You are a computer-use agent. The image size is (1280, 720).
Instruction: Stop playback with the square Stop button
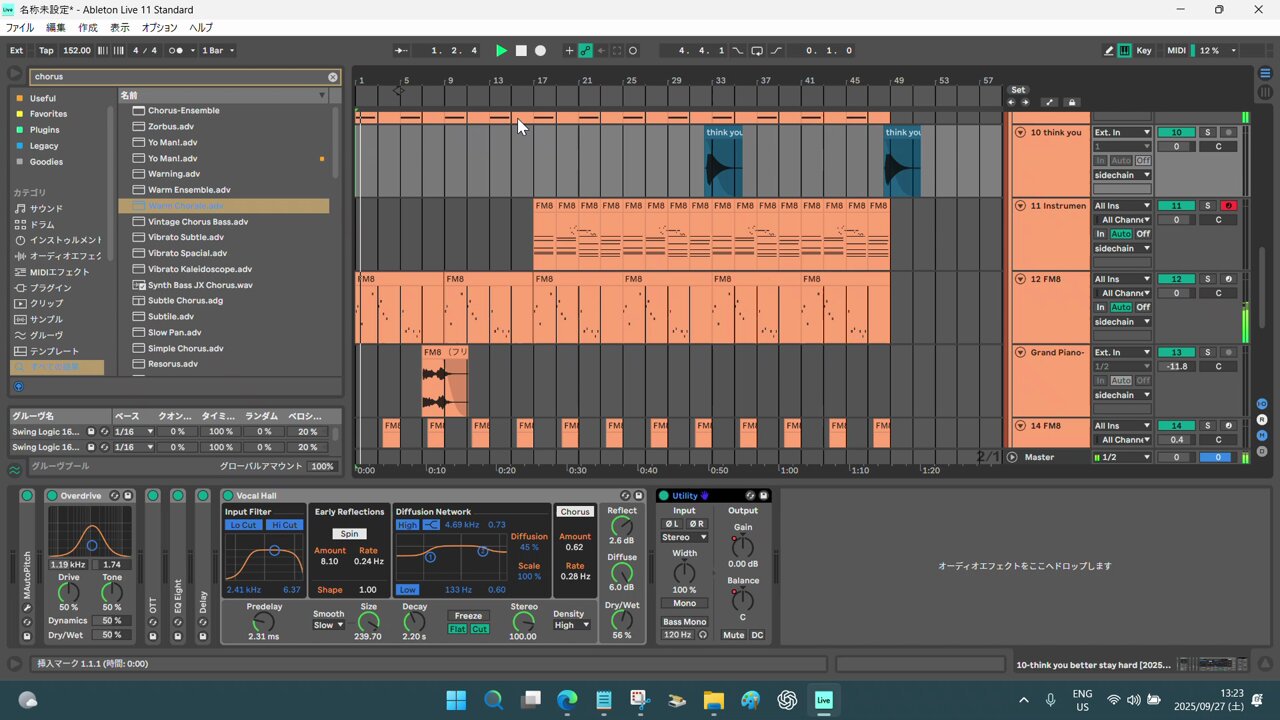point(521,51)
